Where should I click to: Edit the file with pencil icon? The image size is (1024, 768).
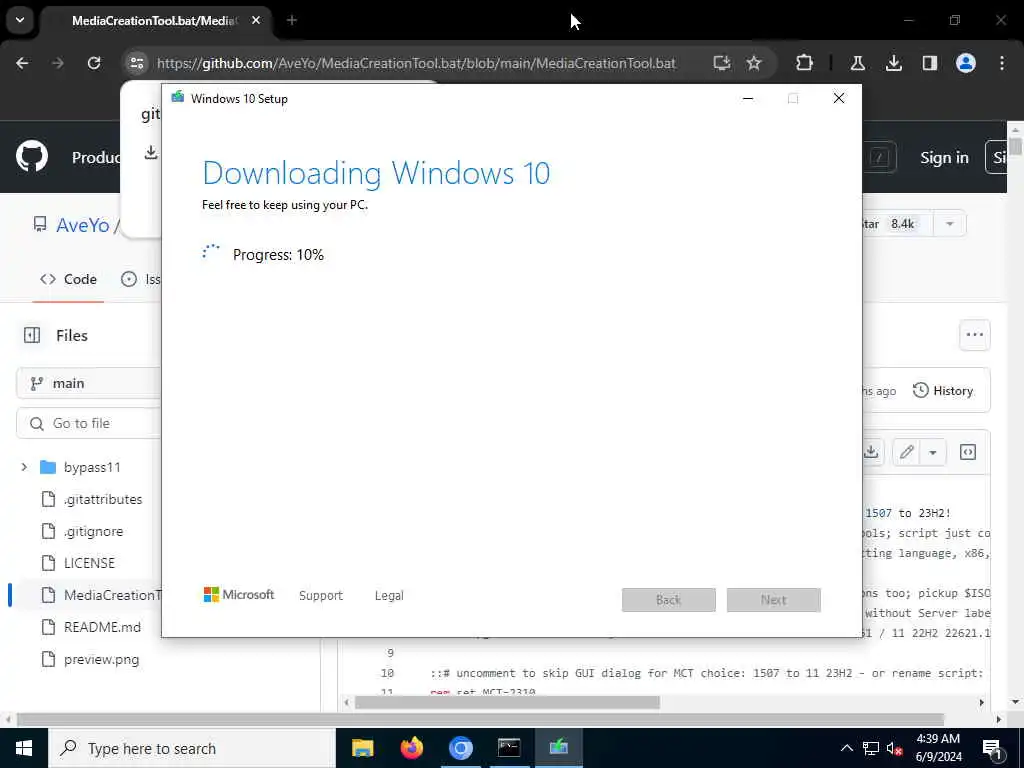(x=906, y=452)
